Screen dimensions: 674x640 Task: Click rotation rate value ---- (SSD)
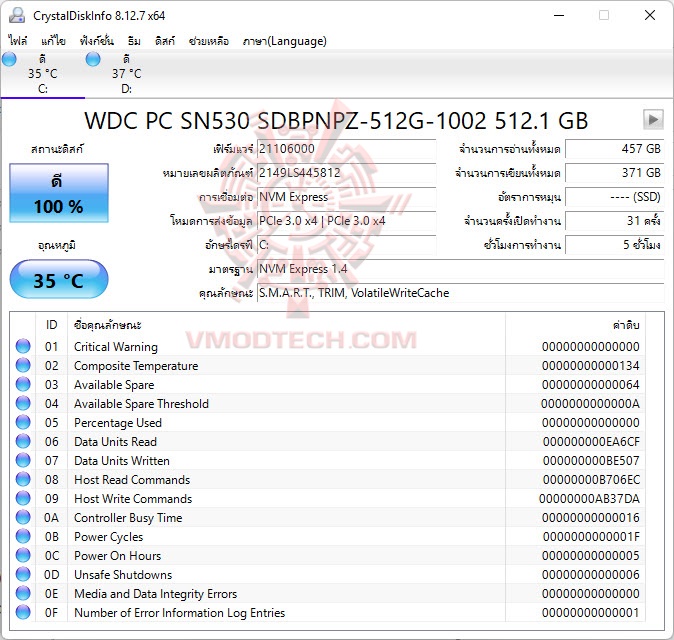tap(614, 197)
